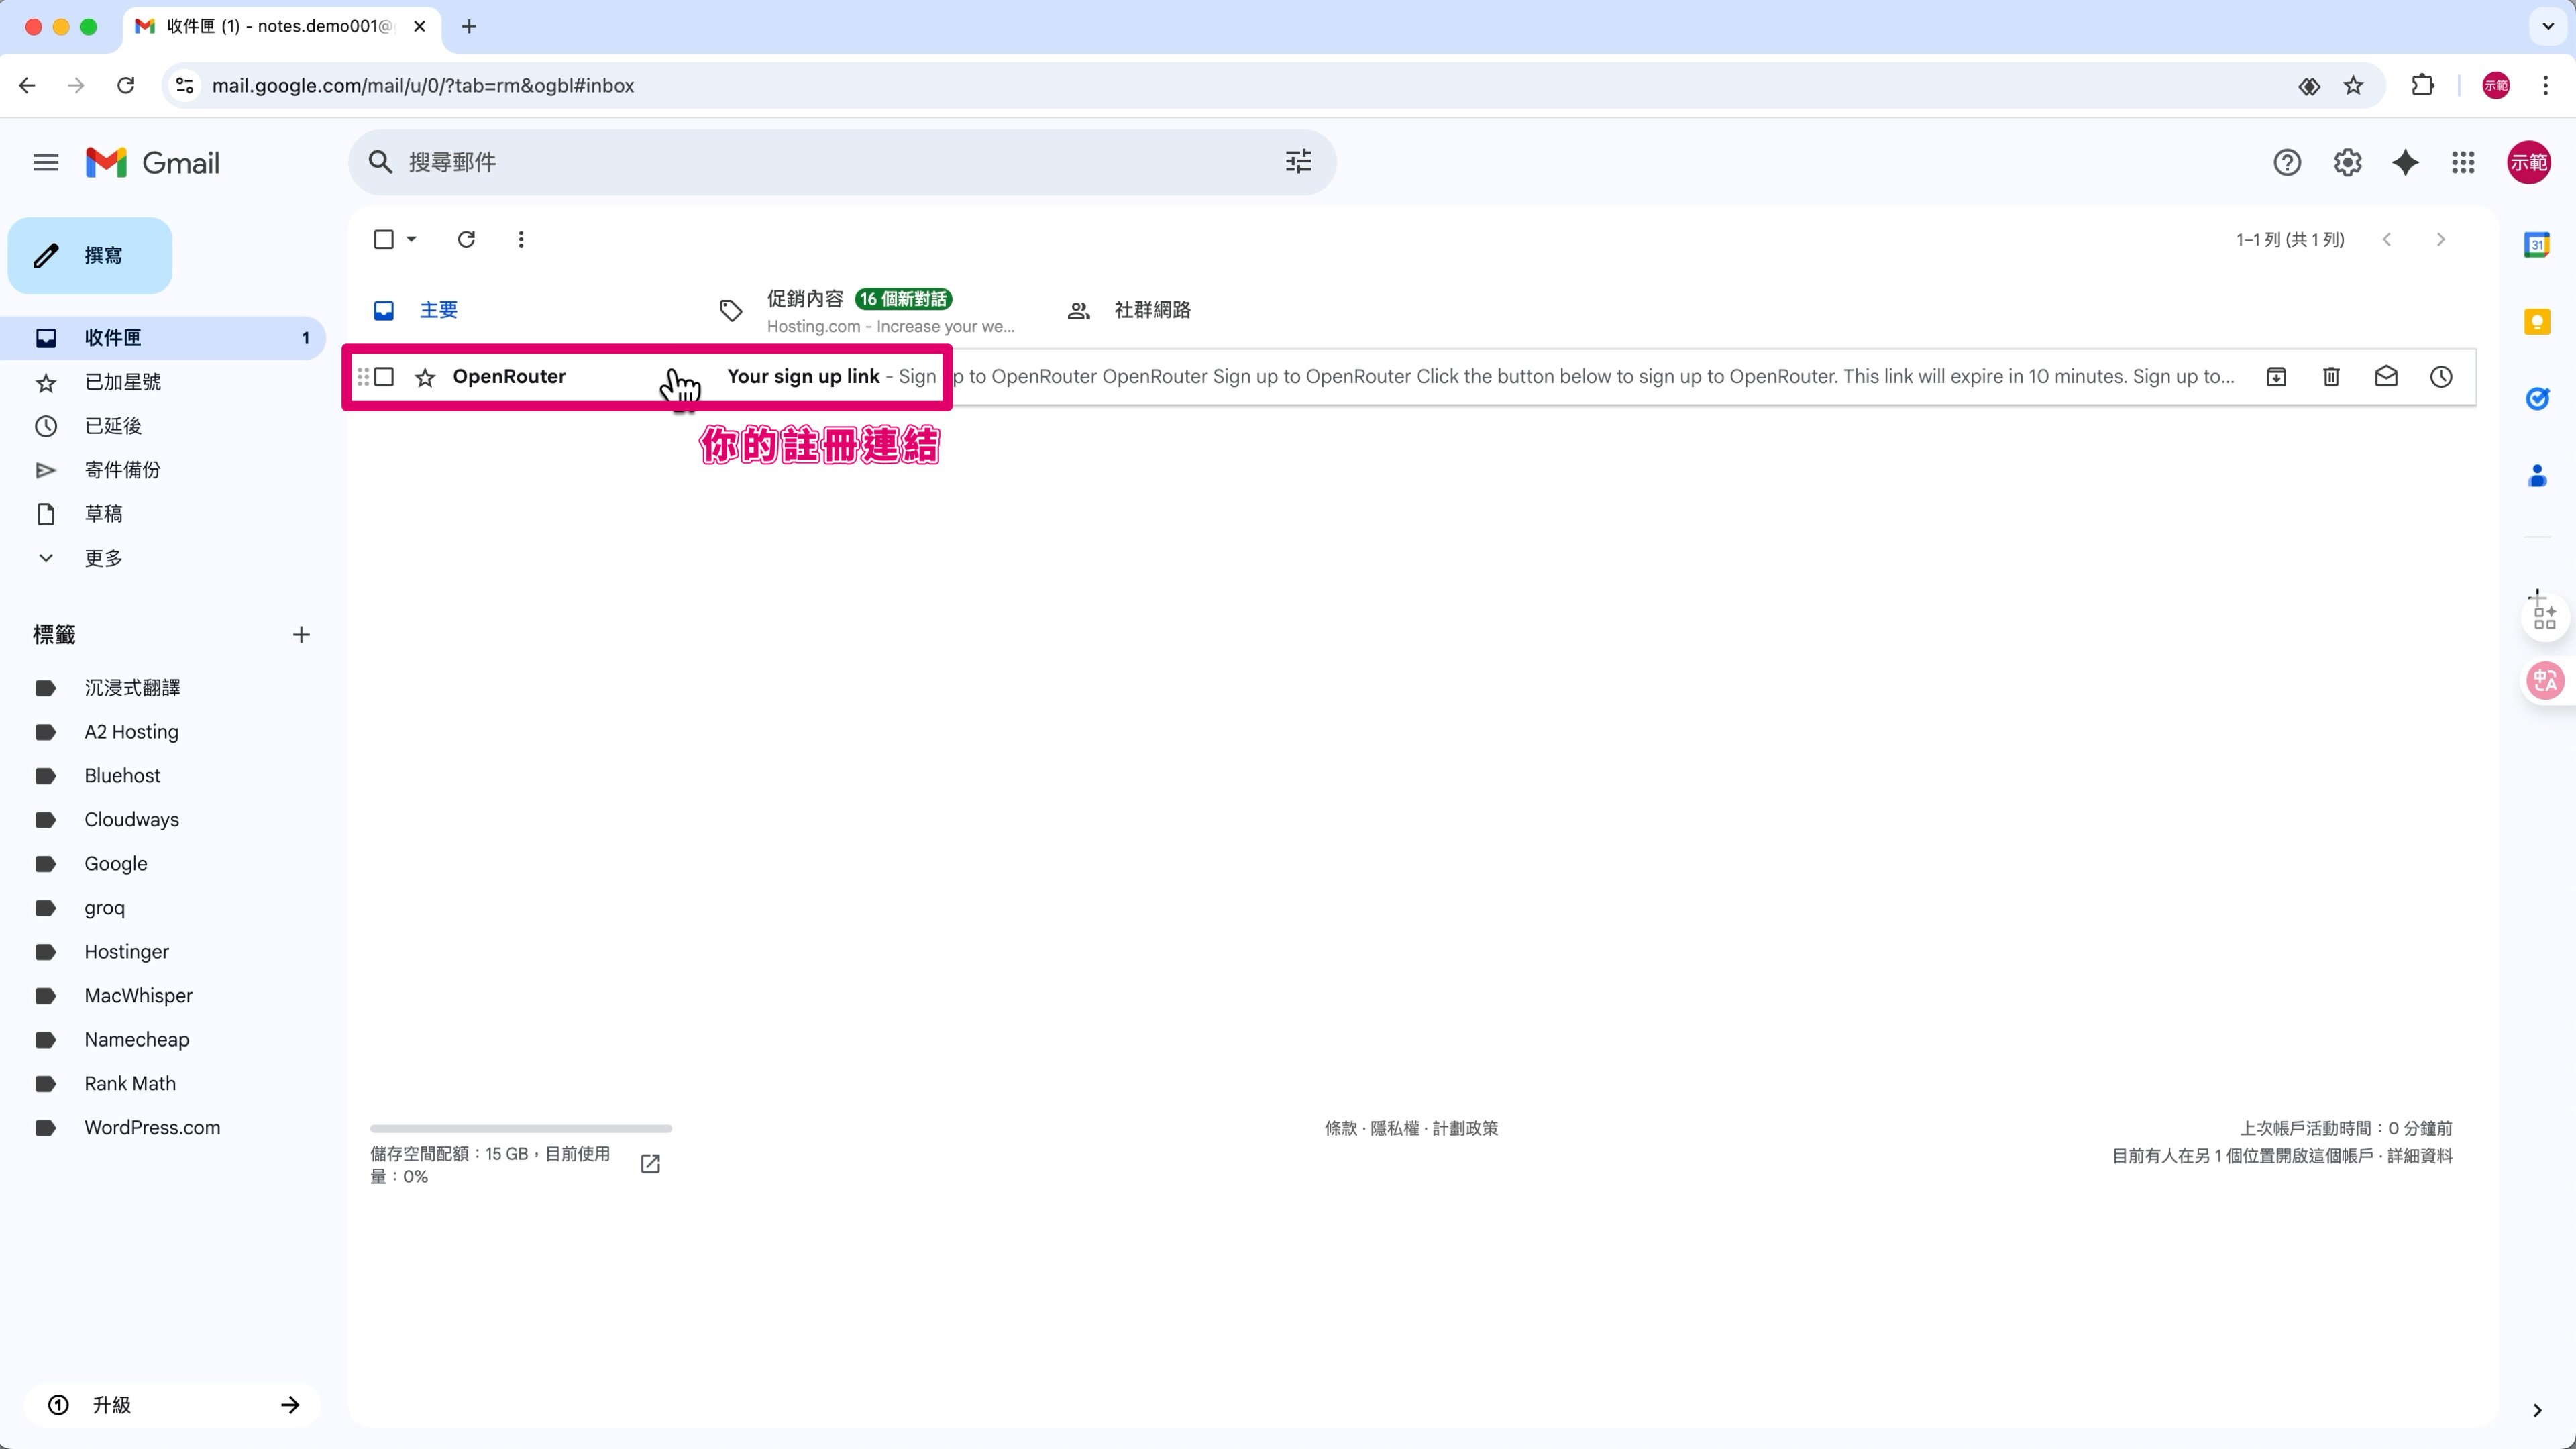Go to newer messages page arrow

pyautogui.click(x=2387, y=239)
